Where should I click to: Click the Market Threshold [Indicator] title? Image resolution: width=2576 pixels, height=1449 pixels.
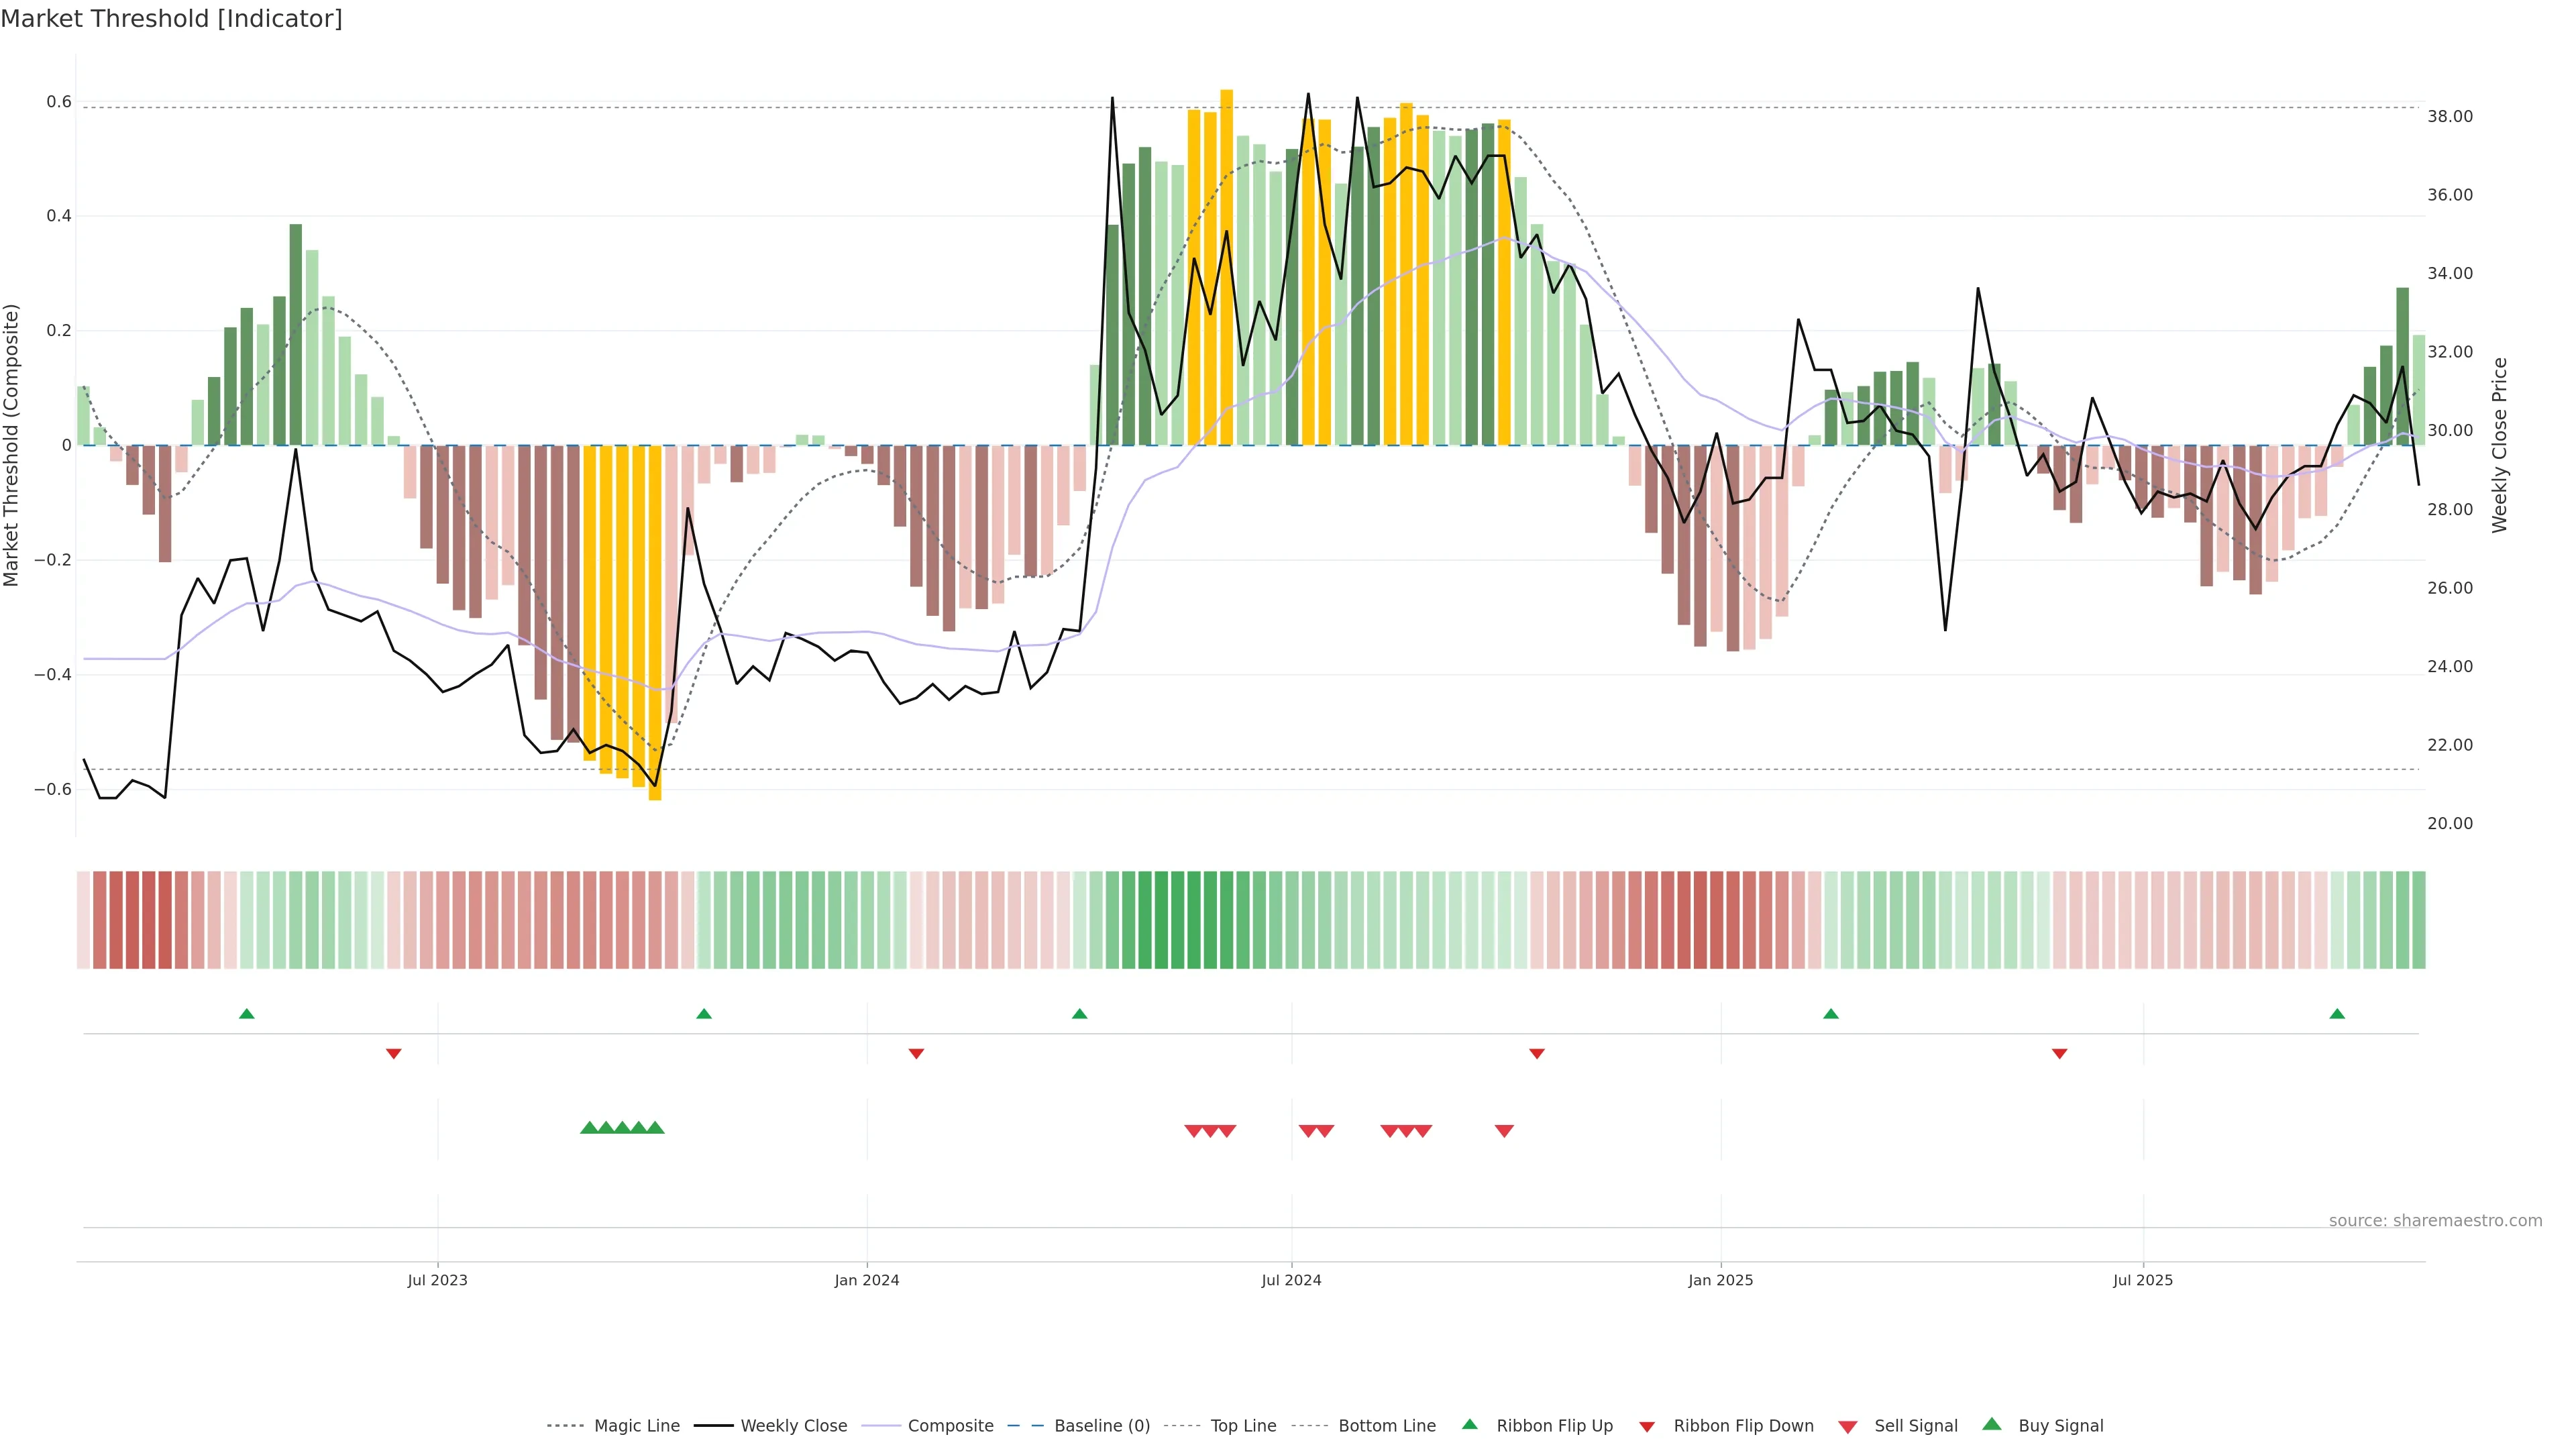coord(171,19)
